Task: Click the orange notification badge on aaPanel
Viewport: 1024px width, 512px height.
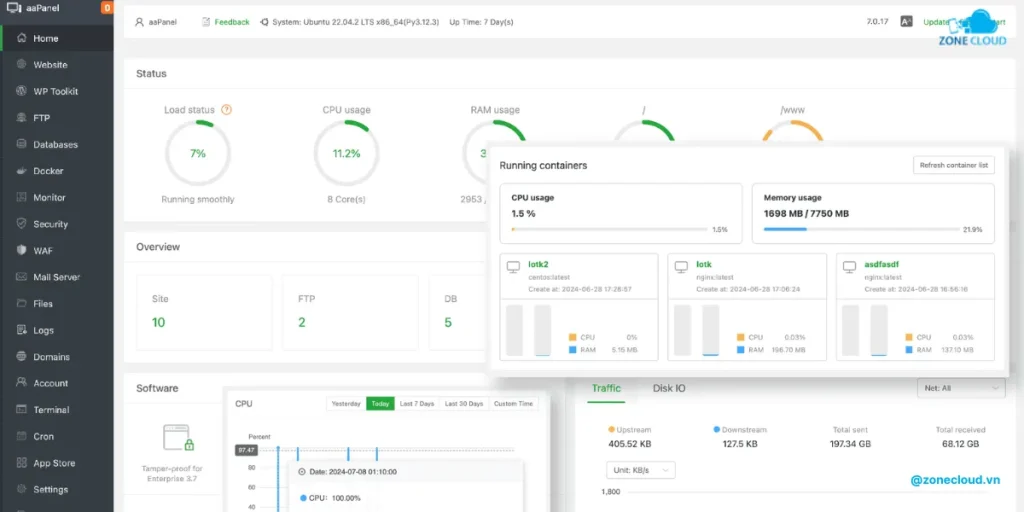Action: (x=107, y=8)
